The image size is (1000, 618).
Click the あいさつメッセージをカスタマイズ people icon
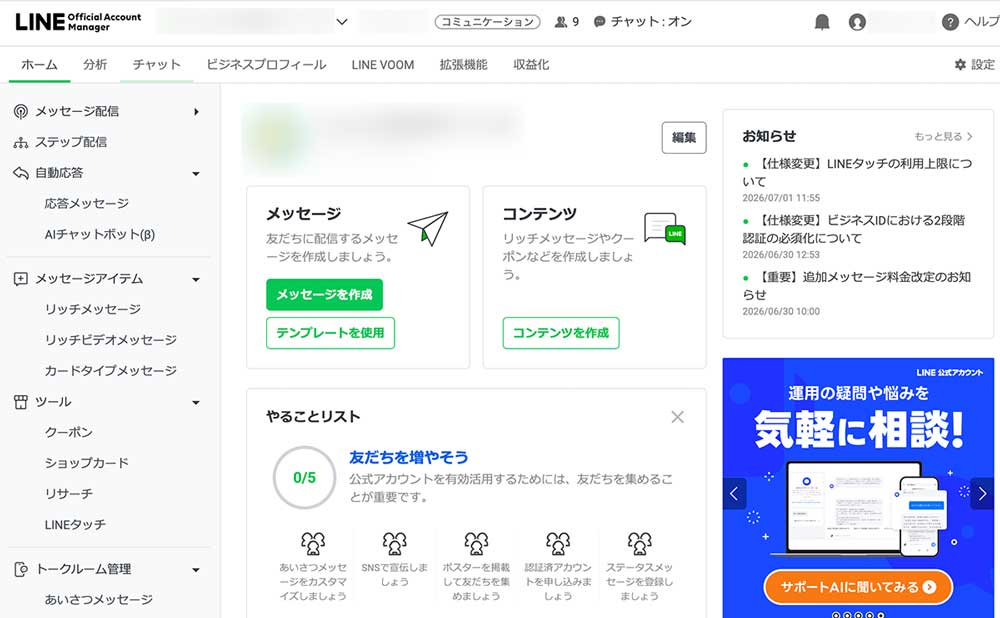pos(312,544)
